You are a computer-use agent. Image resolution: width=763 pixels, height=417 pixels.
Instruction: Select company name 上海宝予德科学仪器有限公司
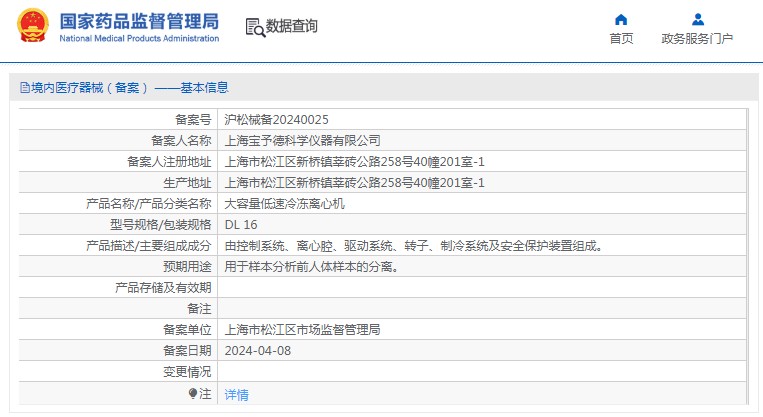click(x=302, y=141)
